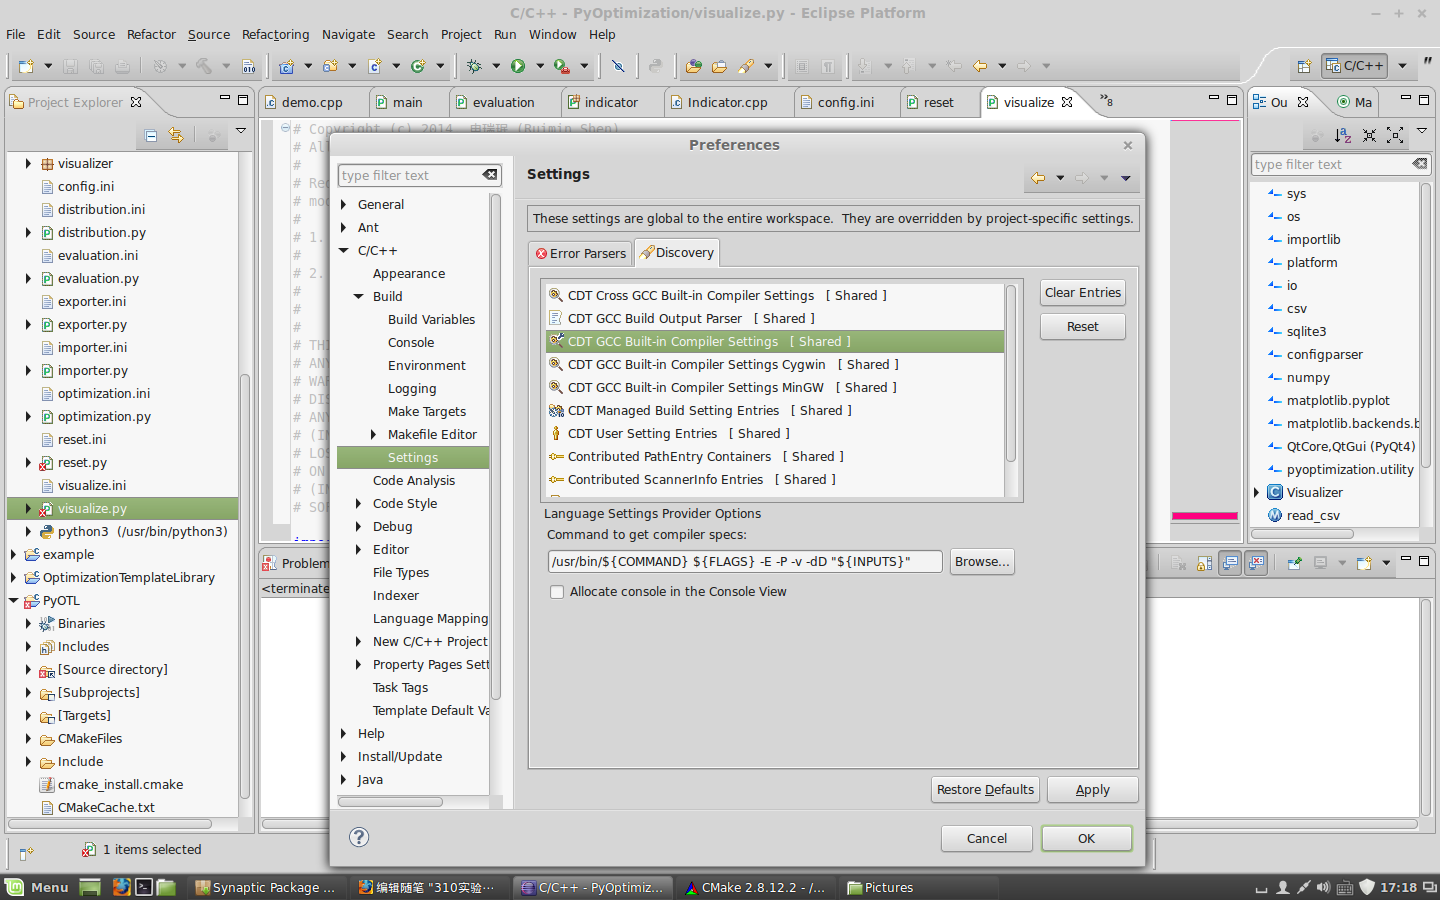Switch to the config.ini editor tab
The height and width of the screenshot is (900, 1440).
click(x=838, y=102)
